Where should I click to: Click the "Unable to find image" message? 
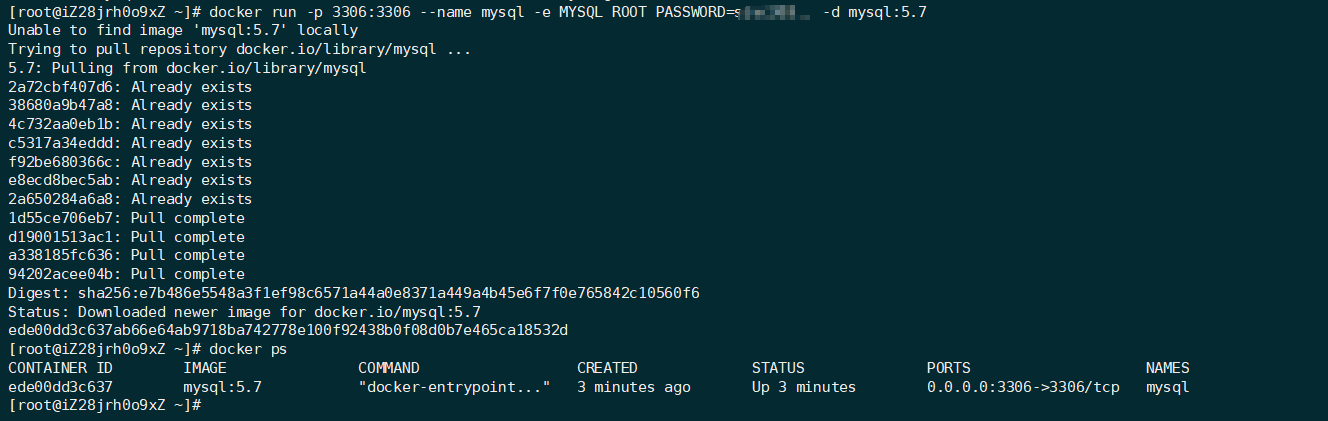(182, 31)
